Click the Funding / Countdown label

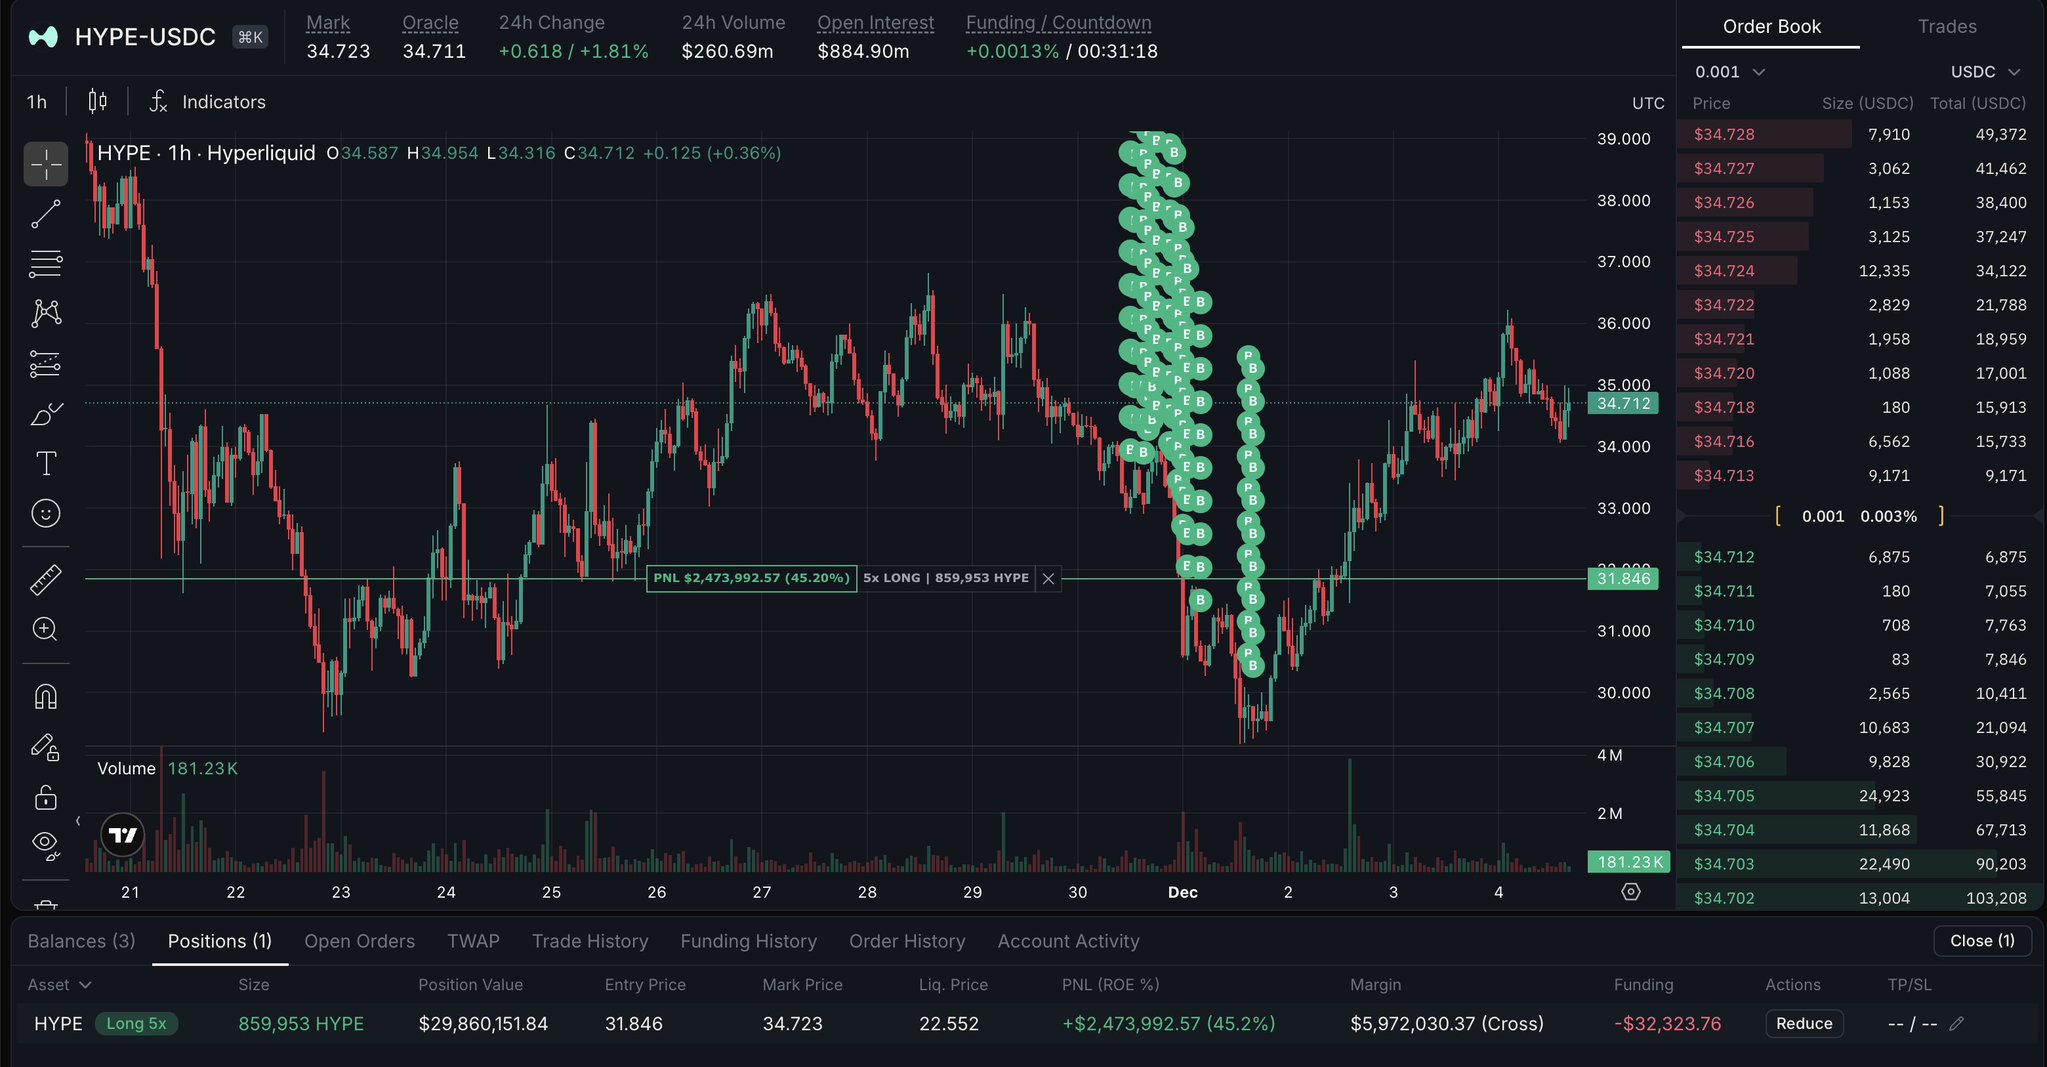click(1058, 22)
